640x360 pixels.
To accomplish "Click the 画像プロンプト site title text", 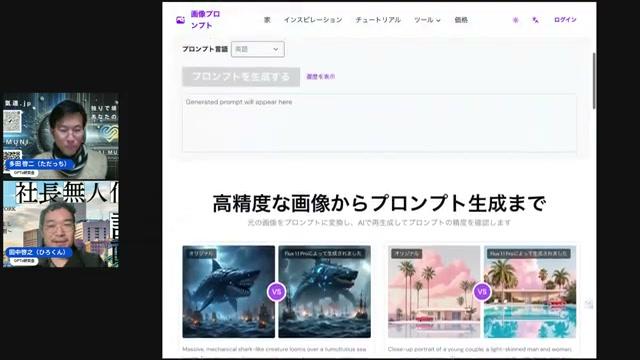I will coord(206,20).
